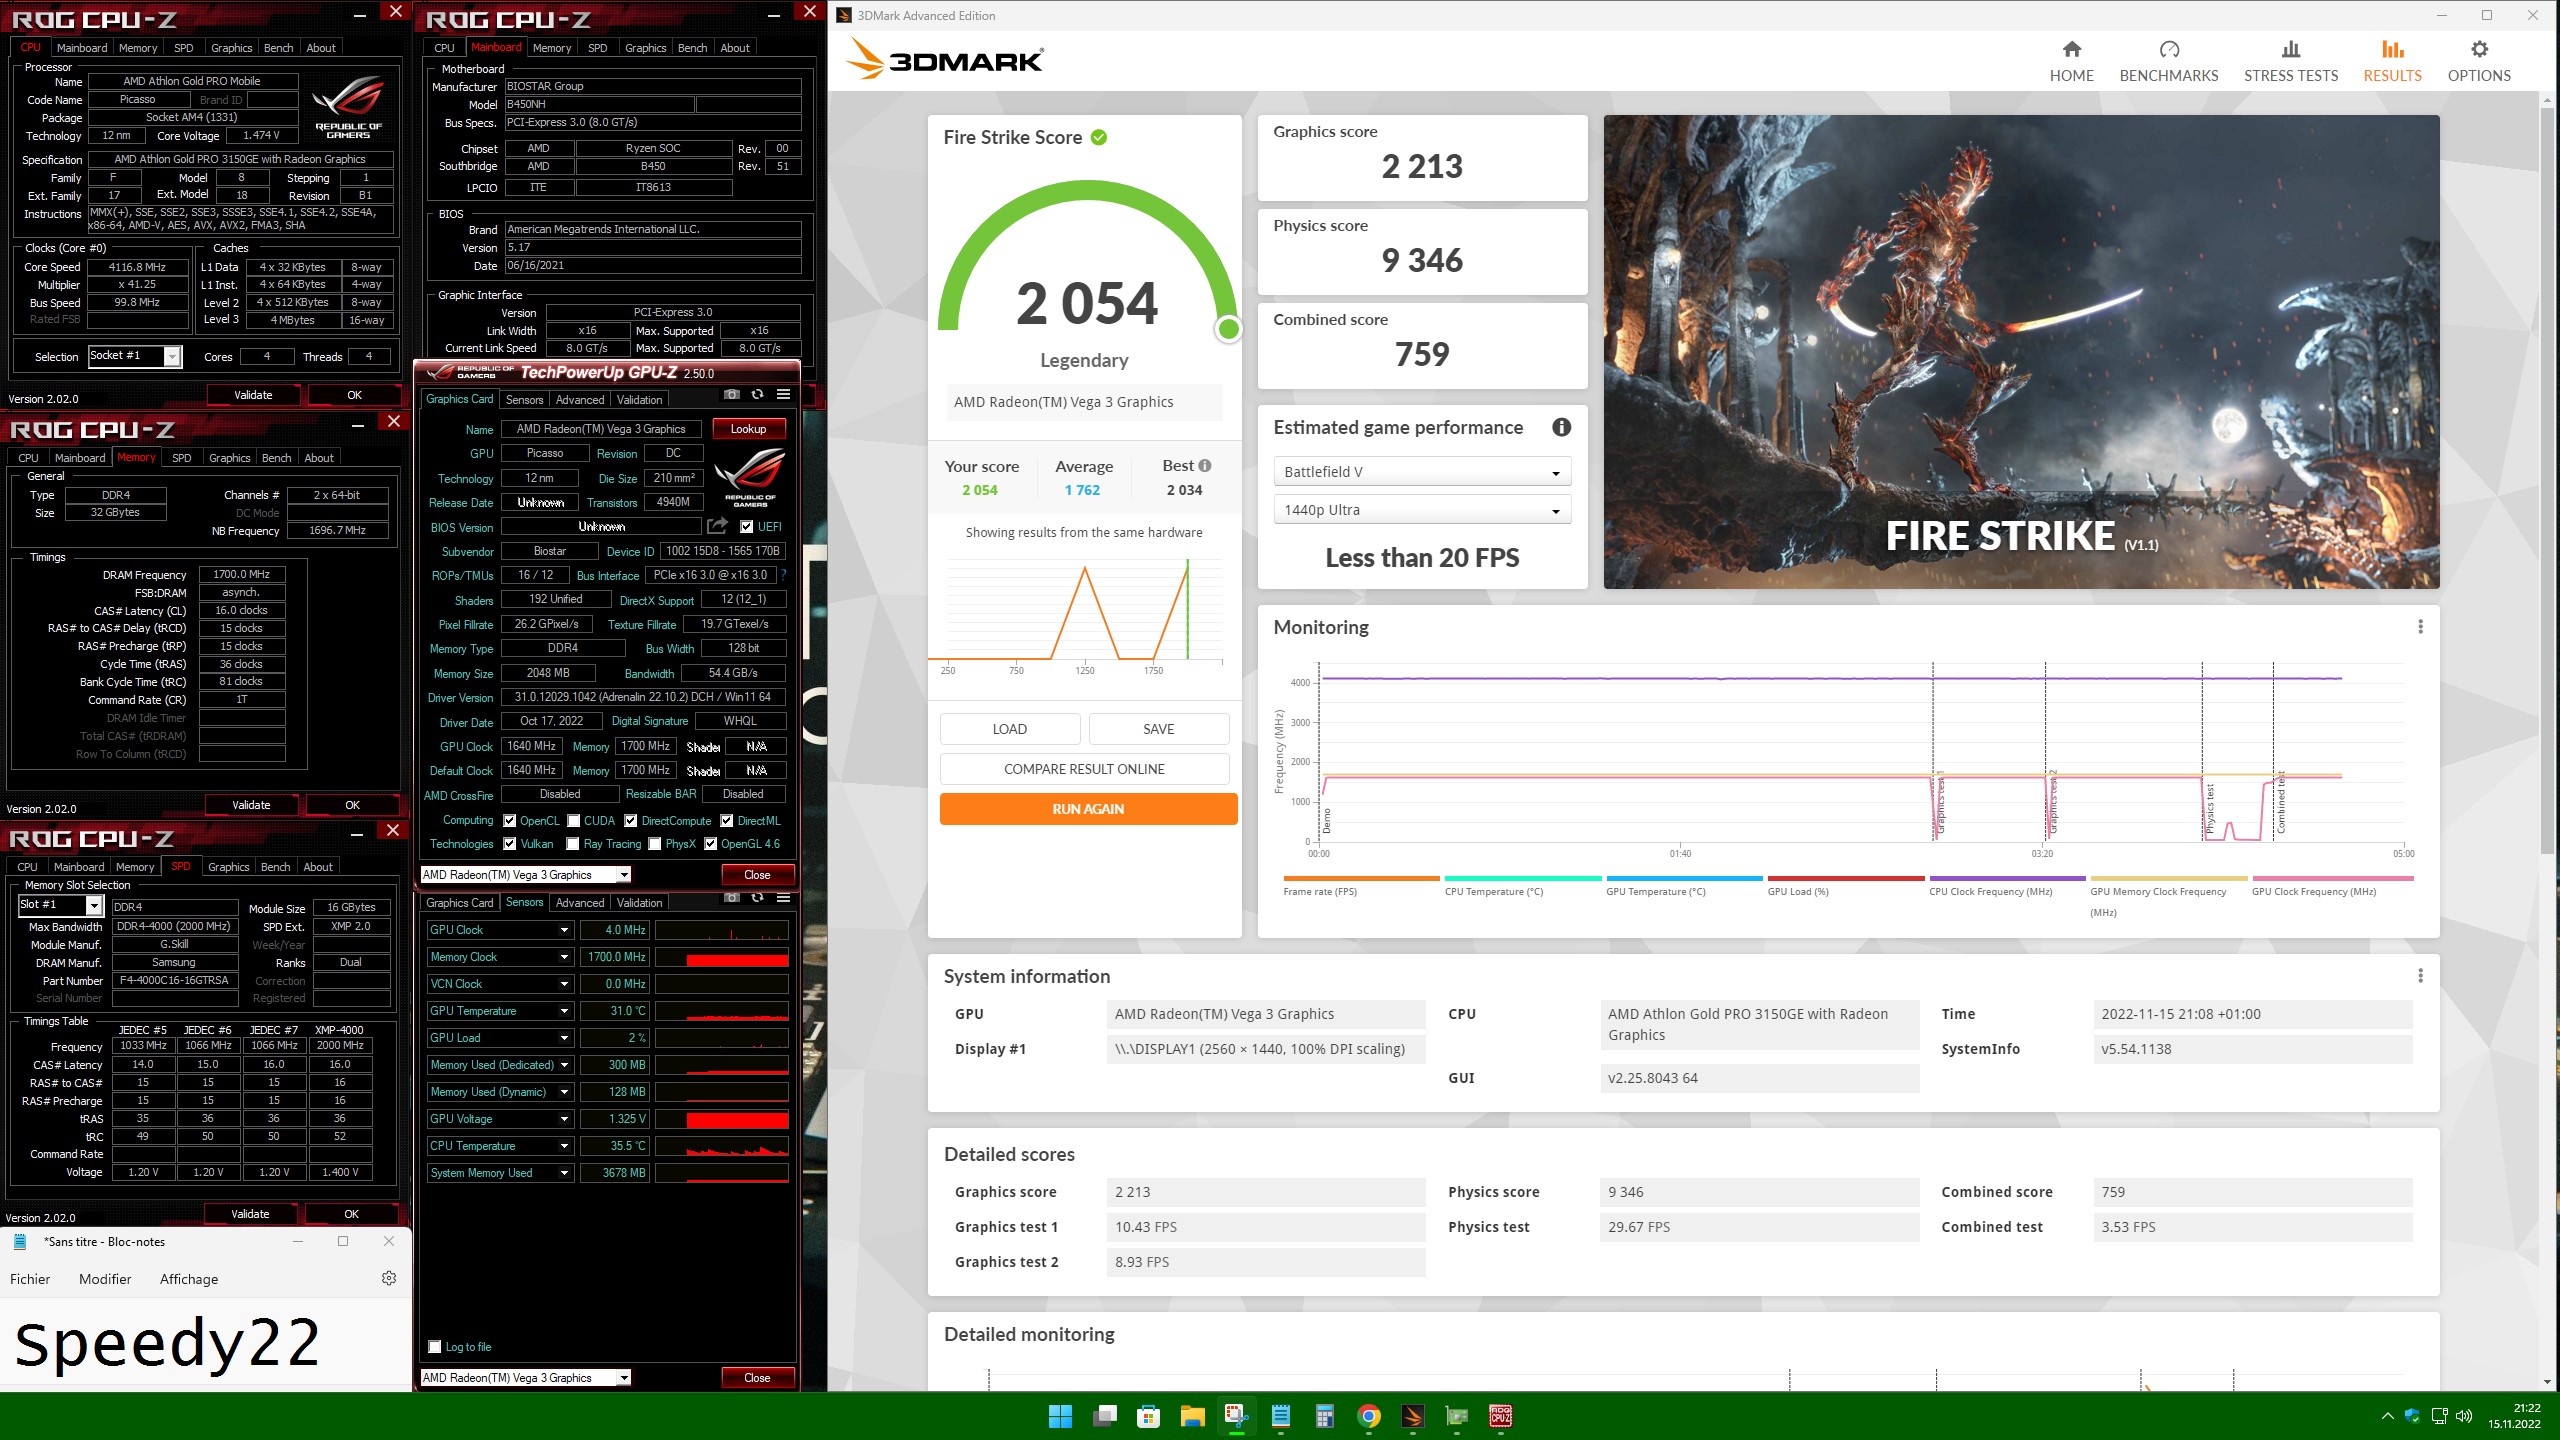Open Chrome from the taskbar
The width and height of the screenshot is (2560, 1440).
pyautogui.click(x=1369, y=1416)
